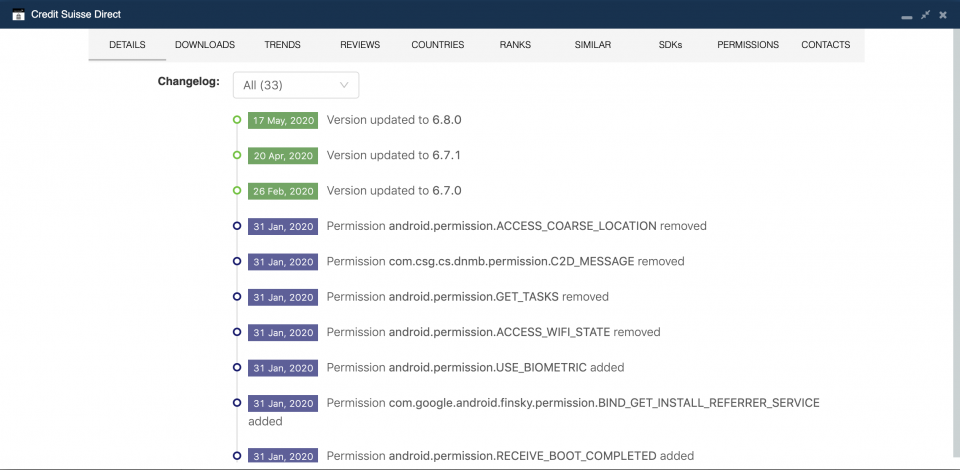Viewport: 960px width, 470px height.
Task: Click the android.permission.GET_TASKS entry
Action: [467, 297]
